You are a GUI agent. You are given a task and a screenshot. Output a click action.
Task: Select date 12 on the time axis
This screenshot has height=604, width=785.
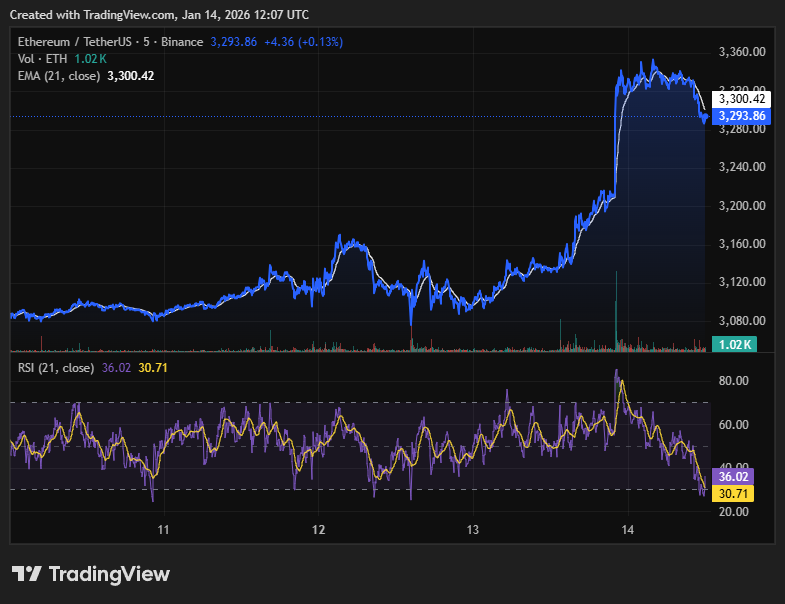pyautogui.click(x=319, y=530)
